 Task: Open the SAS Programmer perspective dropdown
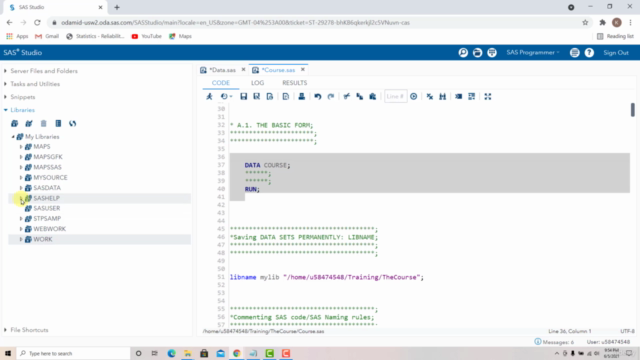(x=533, y=53)
